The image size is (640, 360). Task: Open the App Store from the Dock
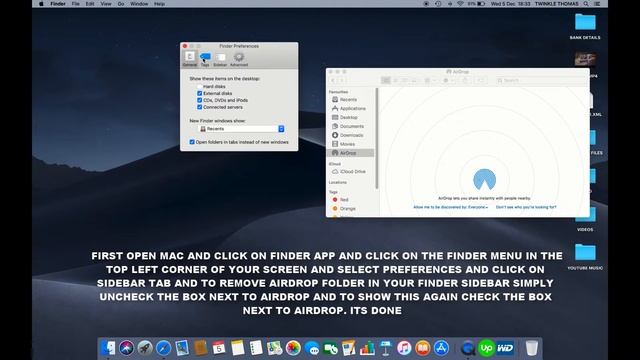[441, 348]
